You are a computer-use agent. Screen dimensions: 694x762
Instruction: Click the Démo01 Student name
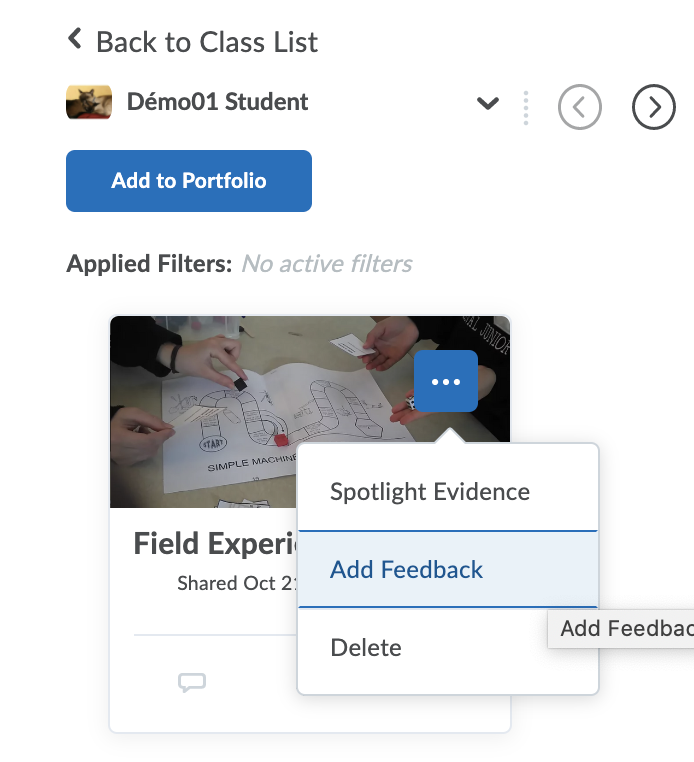[217, 102]
